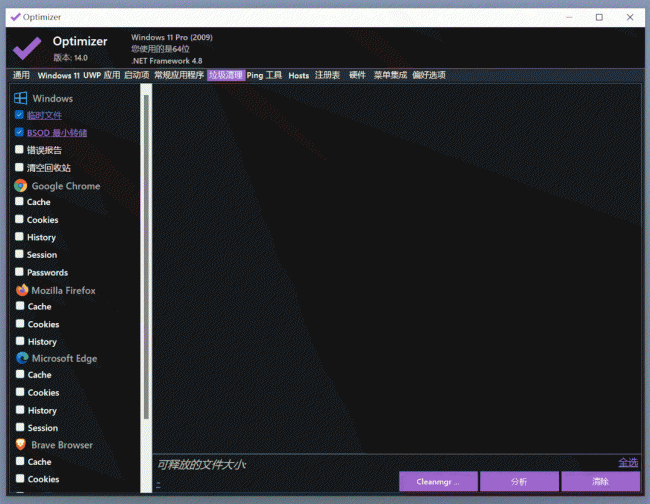The image size is (650, 504).
Task: Click the 全选 select-all link
Action: [x=628, y=462]
